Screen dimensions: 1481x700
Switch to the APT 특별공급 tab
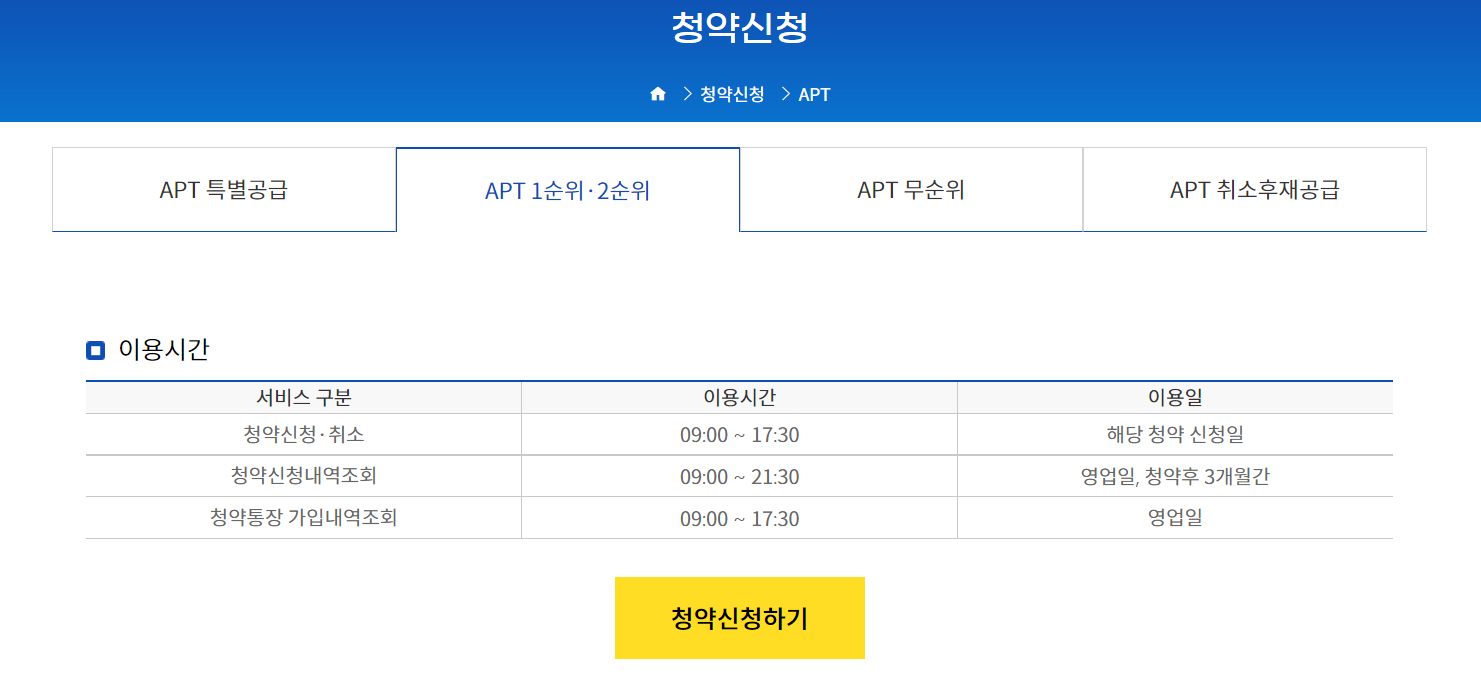coord(223,189)
